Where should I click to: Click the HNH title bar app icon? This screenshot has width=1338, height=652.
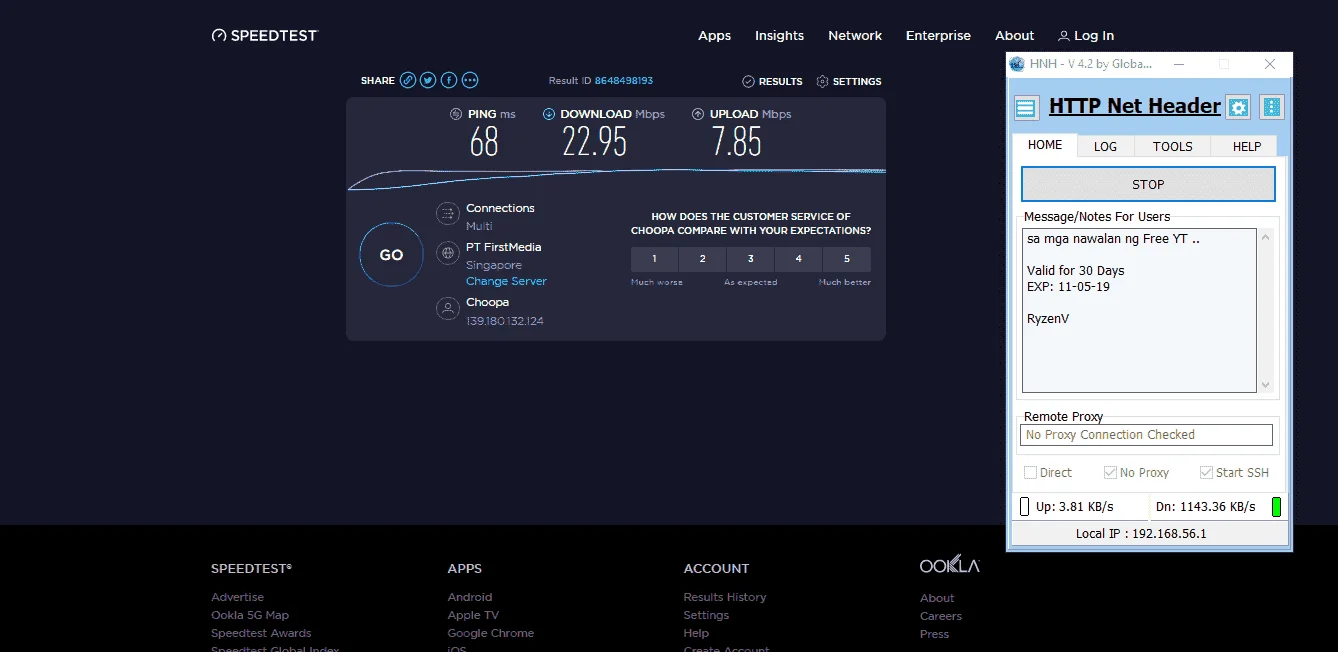1017,64
